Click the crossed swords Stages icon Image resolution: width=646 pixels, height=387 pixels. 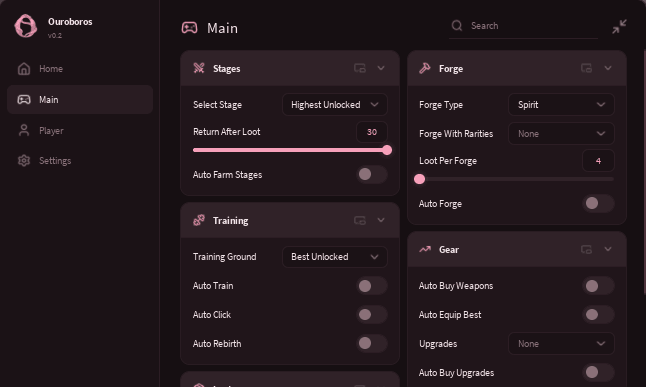coord(199,68)
